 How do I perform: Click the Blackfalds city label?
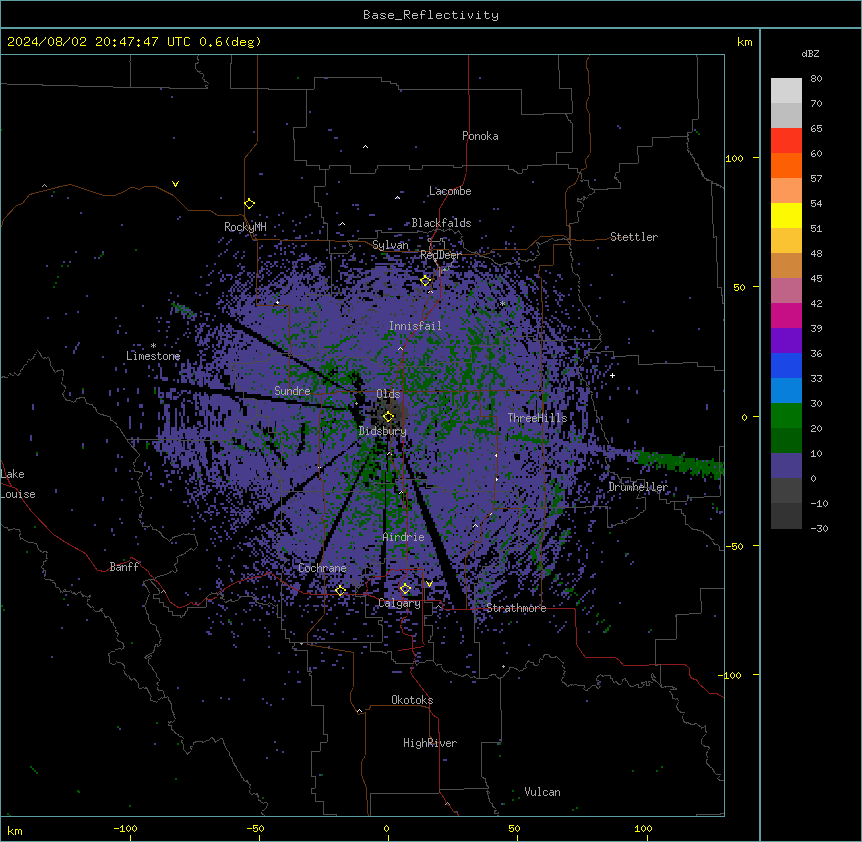(x=441, y=223)
